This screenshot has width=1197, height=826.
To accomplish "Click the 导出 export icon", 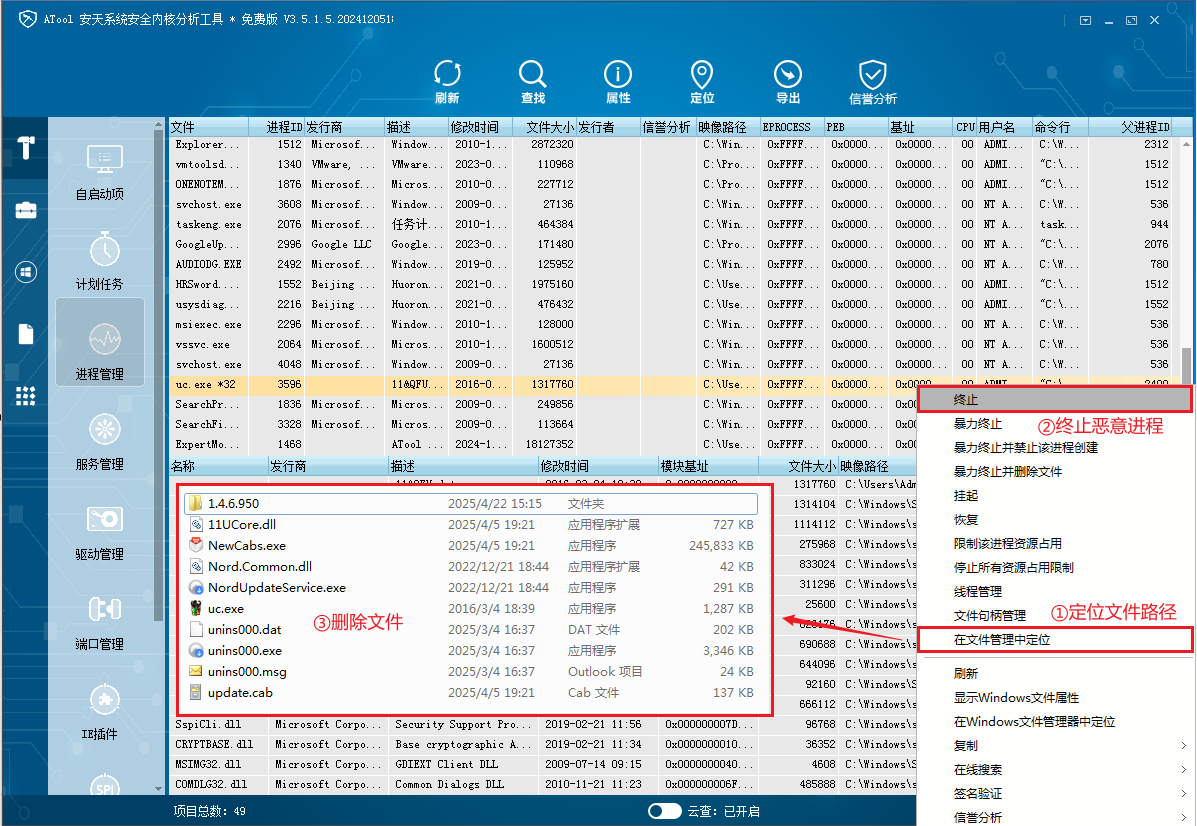I will click(788, 81).
